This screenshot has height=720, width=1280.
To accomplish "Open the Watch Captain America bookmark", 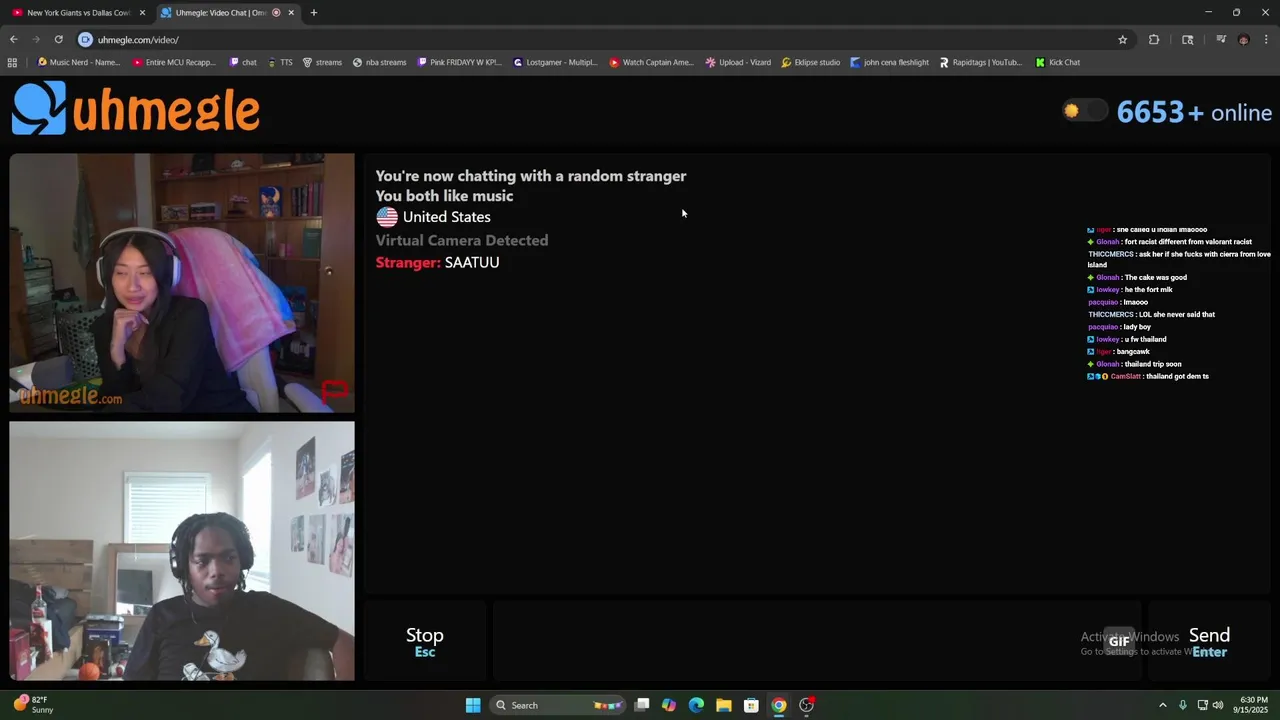I will [651, 62].
